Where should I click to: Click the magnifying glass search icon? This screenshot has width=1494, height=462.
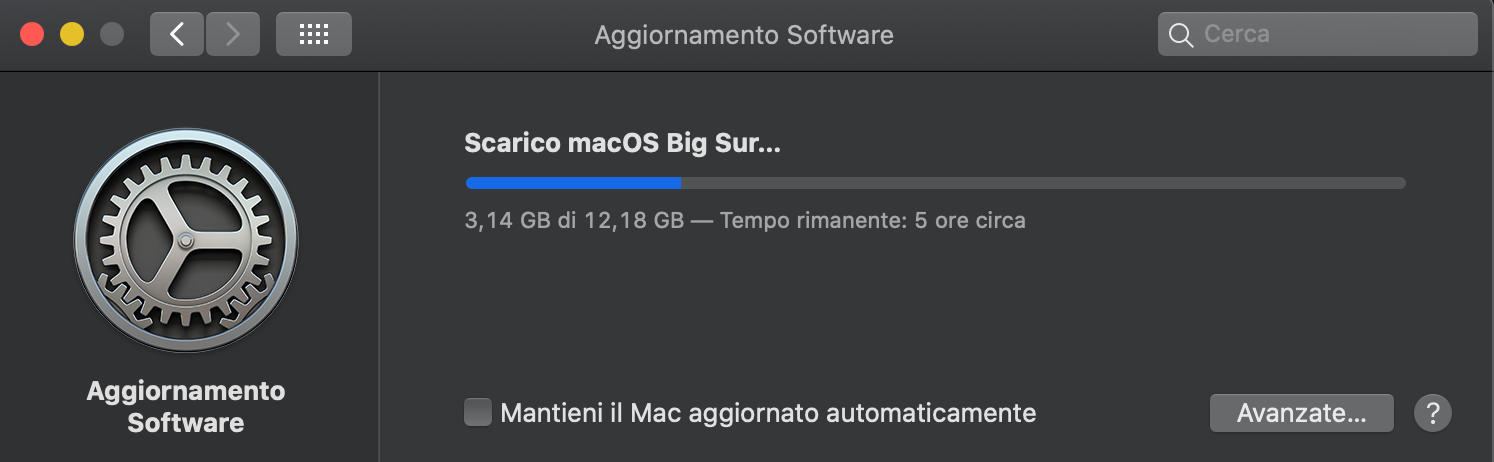click(1181, 35)
